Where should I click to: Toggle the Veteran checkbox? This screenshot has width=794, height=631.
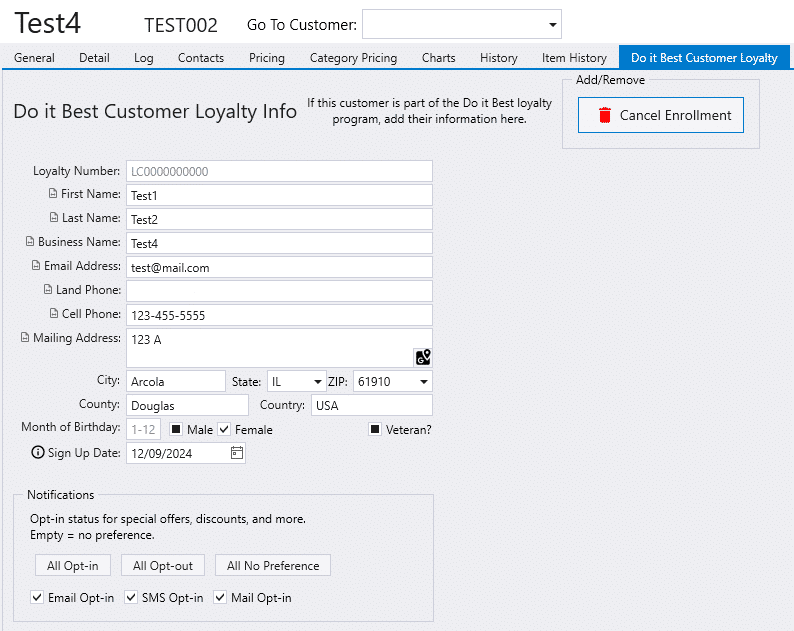[375, 429]
